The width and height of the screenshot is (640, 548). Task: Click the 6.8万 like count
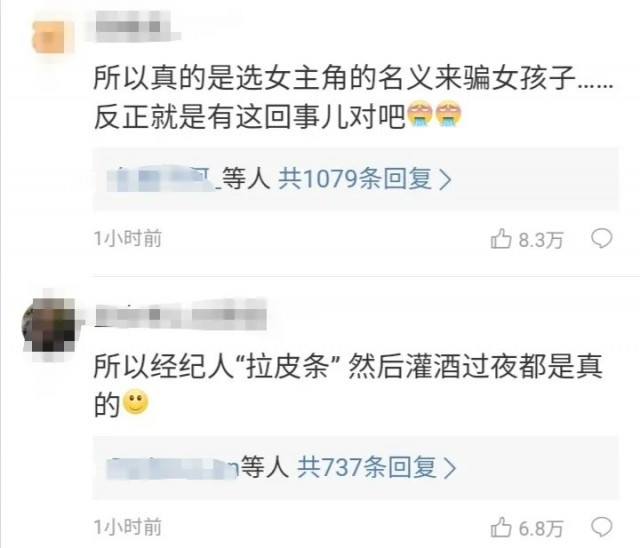pyautogui.click(x=541, y=528)
